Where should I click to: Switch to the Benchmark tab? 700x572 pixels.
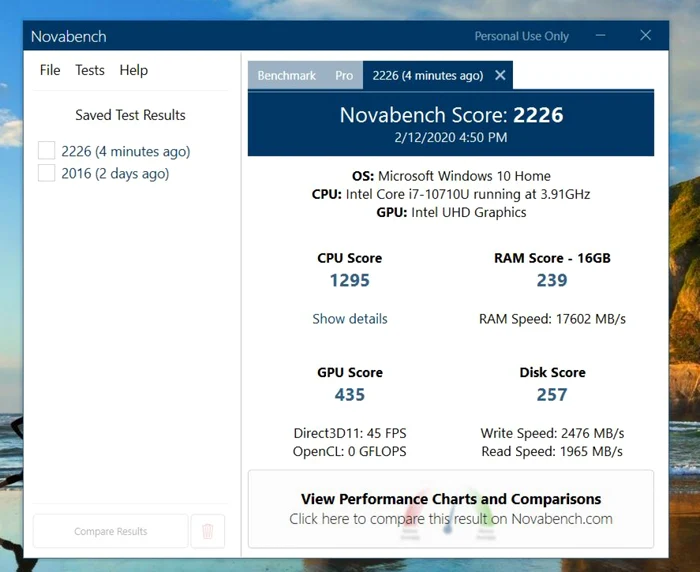(287, 75)
